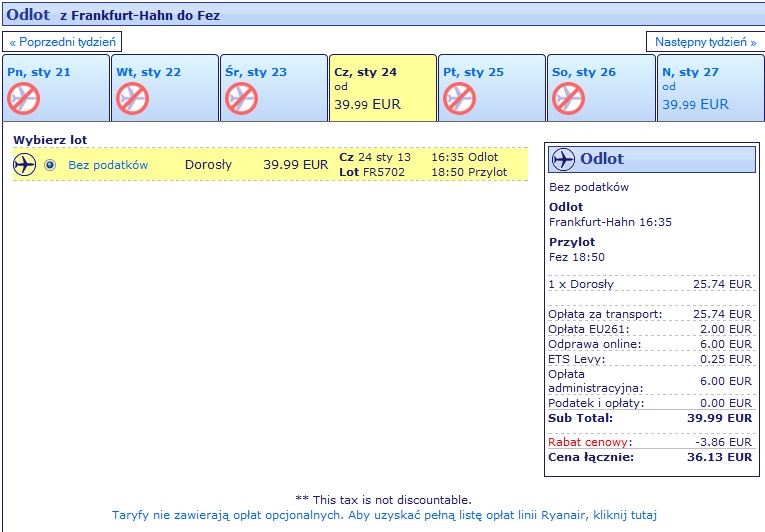
Task: Click the no-flight icon under Pt, sty 25
Action: point(460,99)
